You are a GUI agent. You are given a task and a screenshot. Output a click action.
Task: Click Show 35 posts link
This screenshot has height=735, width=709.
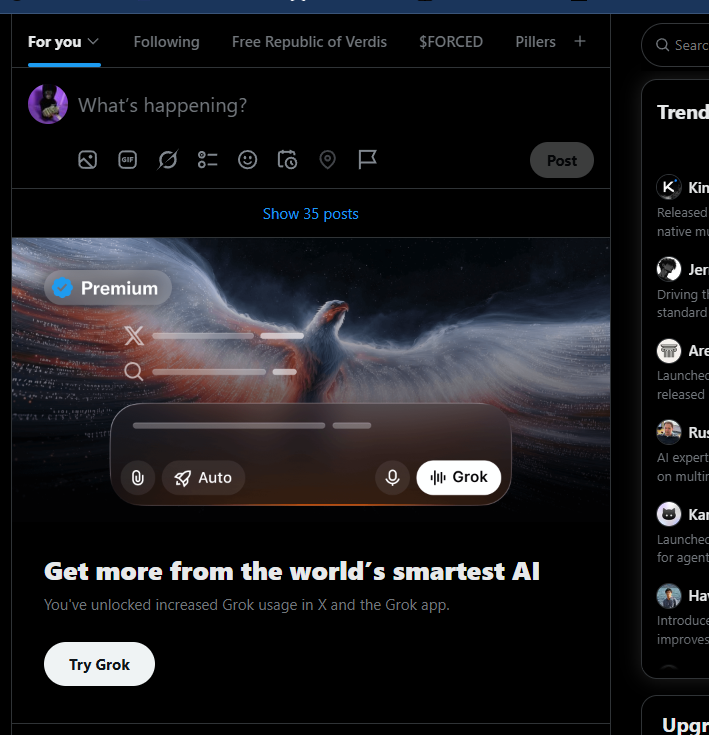coord(311,214)
